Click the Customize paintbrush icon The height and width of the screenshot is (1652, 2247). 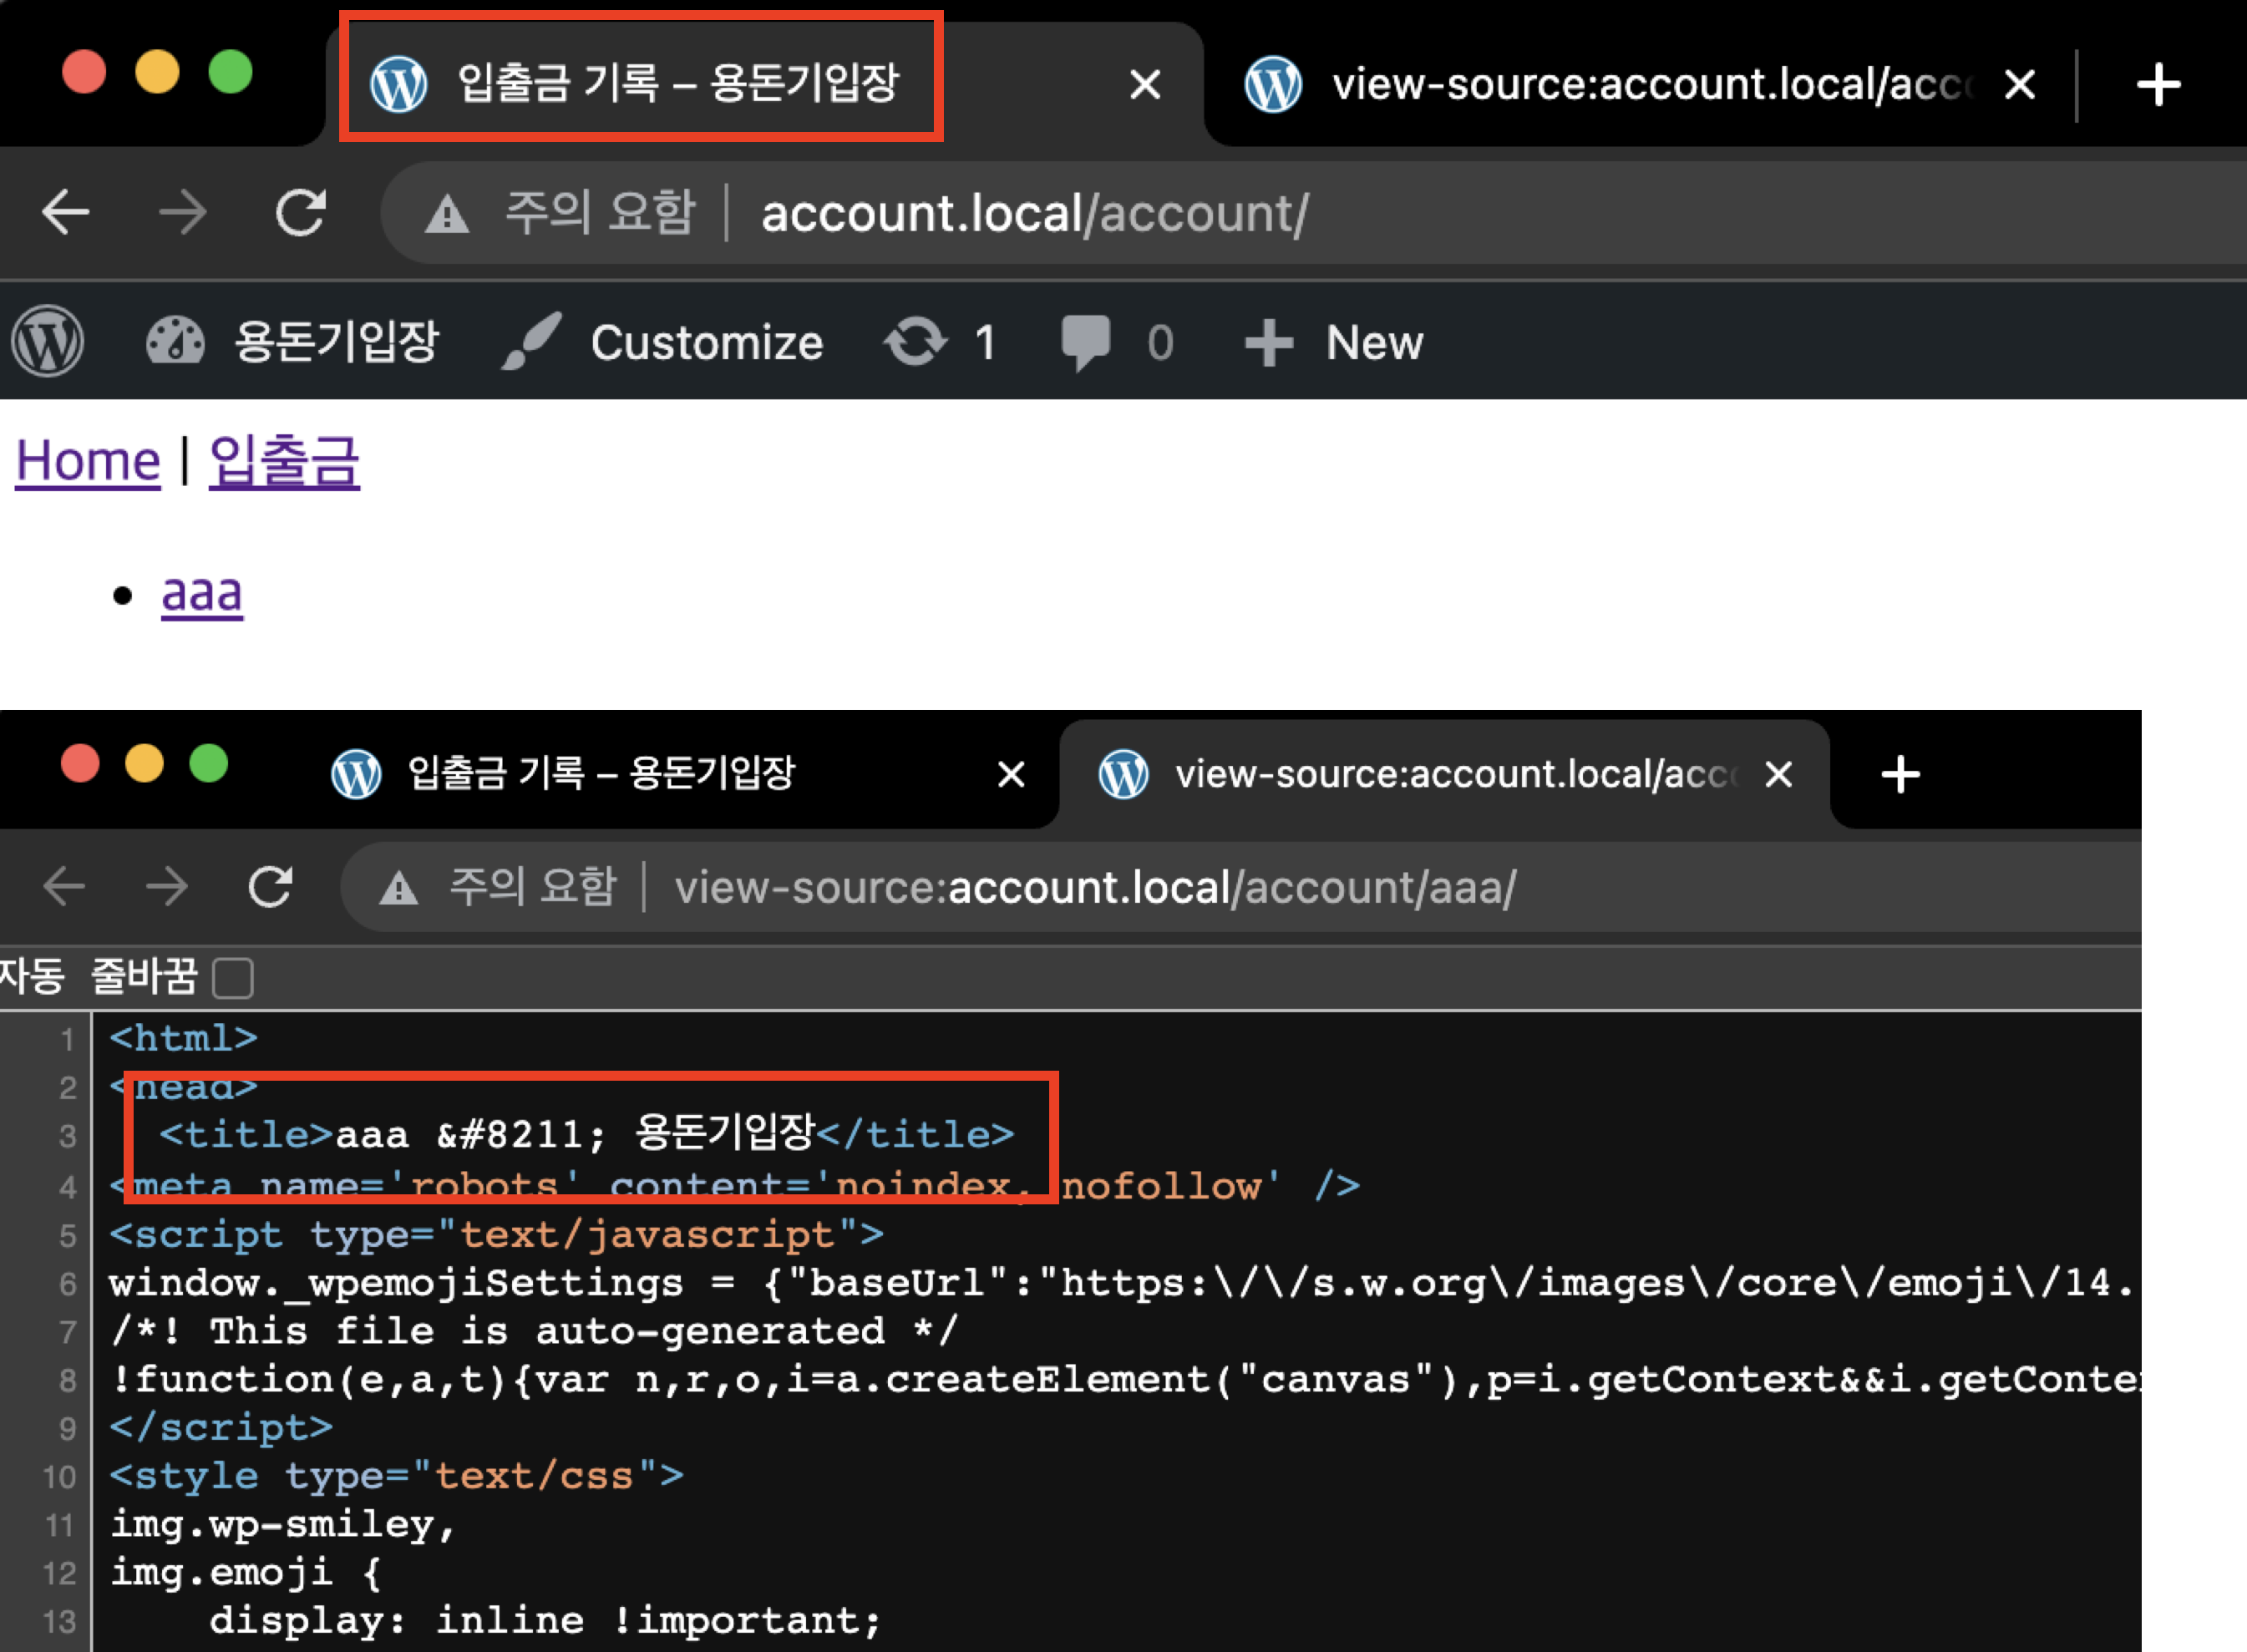click(x=531, y=342)
